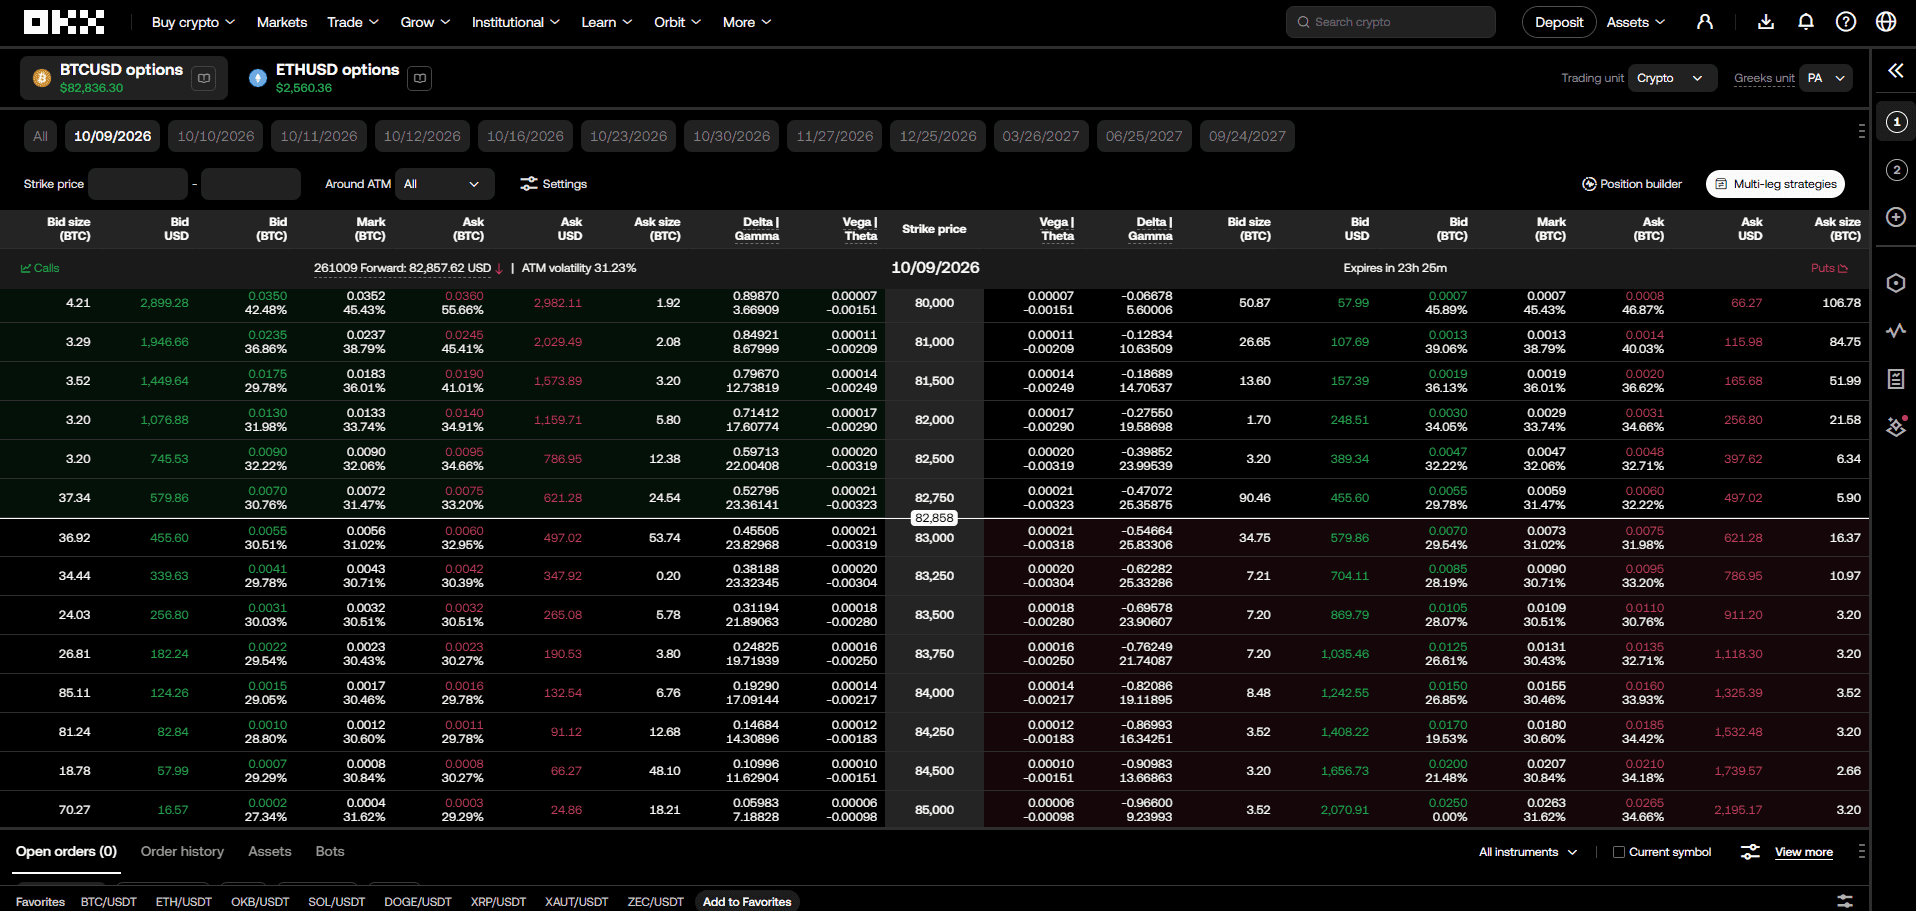
Task: Click the hexagon icon in right sidebar
Action: (1896, 283)
